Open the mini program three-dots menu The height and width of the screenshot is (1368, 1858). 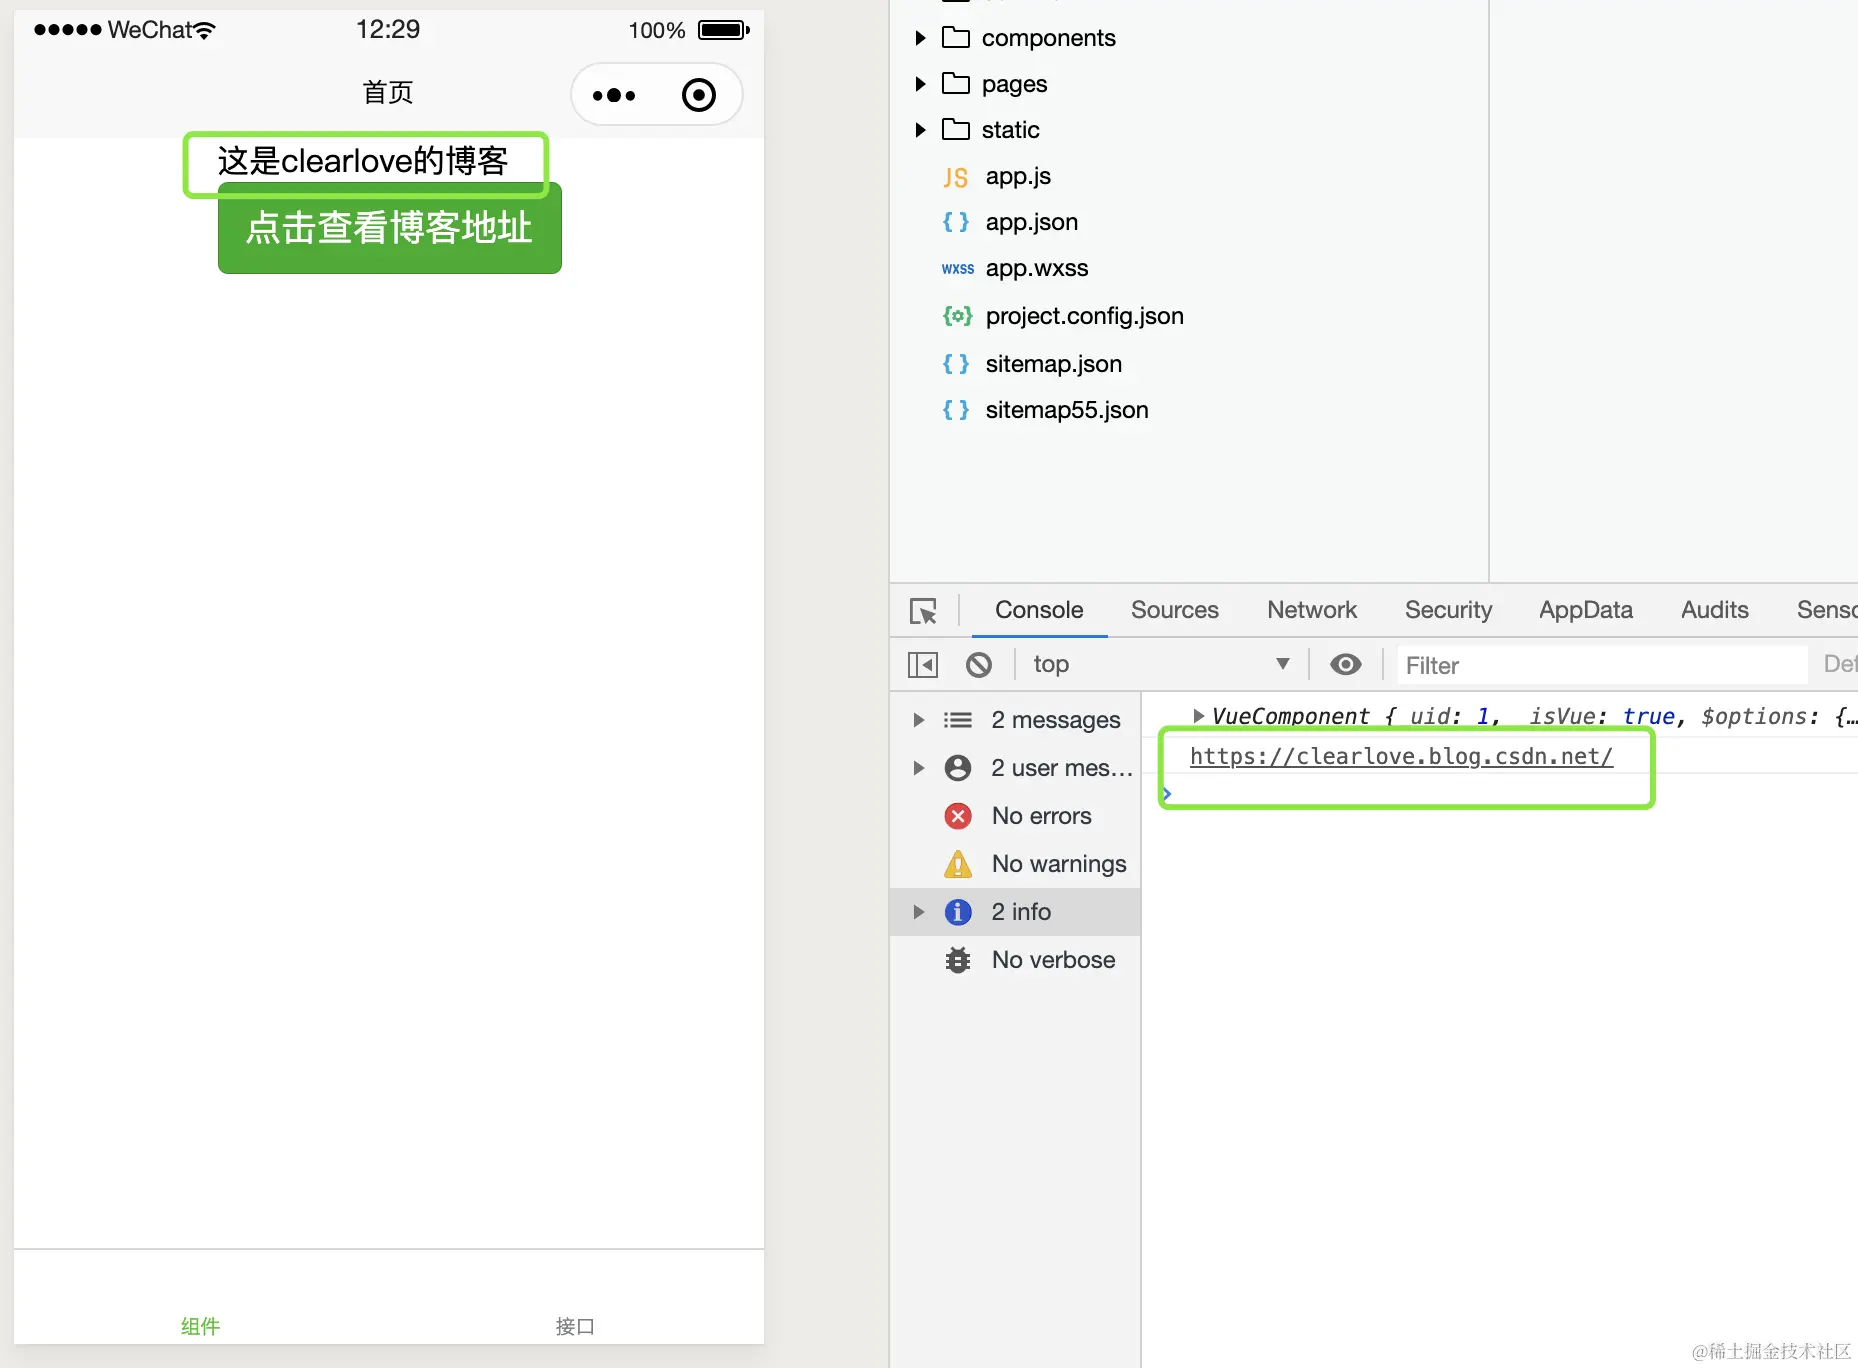[614, 96]
